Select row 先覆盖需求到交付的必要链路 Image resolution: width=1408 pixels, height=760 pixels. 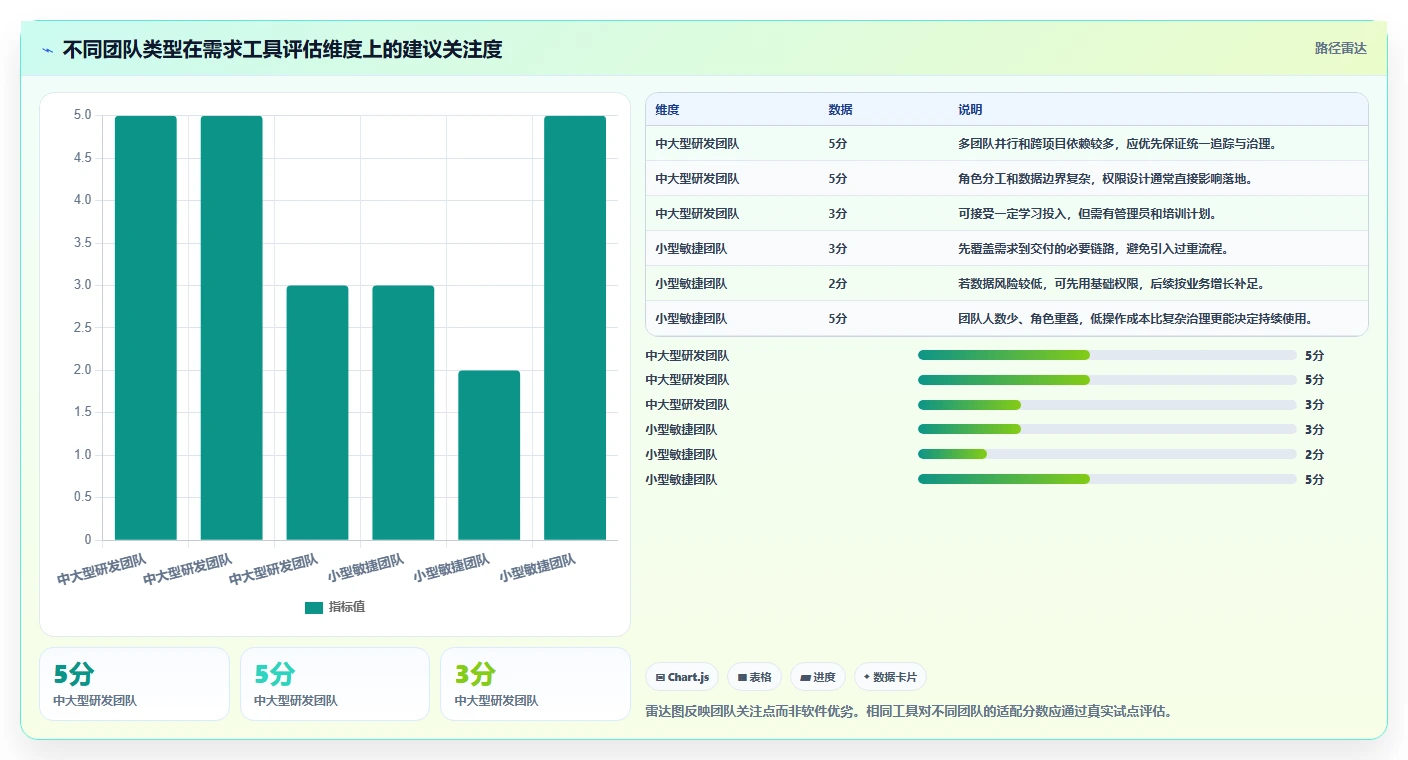click(1007, 248)
